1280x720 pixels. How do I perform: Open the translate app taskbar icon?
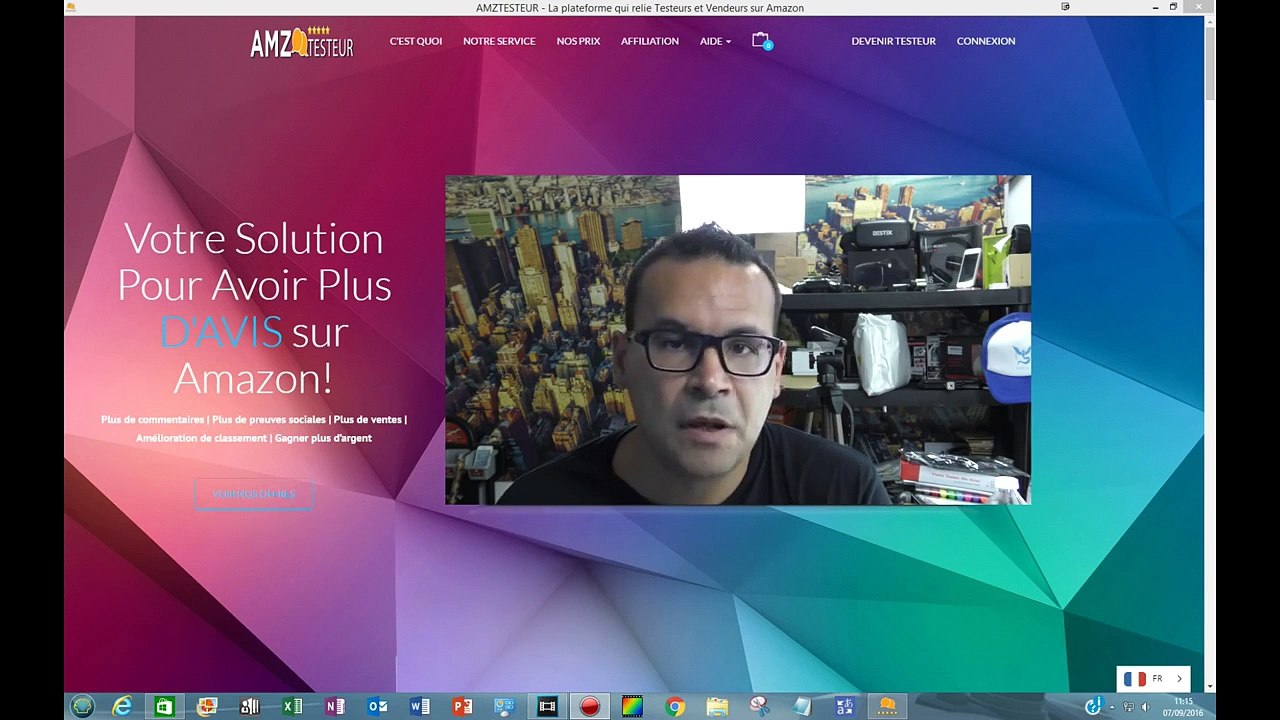(x=845, y=707)
